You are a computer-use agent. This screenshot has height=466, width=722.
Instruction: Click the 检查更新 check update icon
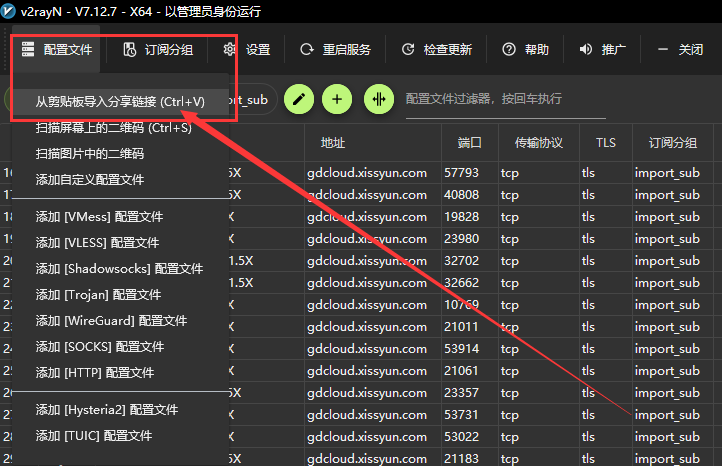436,50
